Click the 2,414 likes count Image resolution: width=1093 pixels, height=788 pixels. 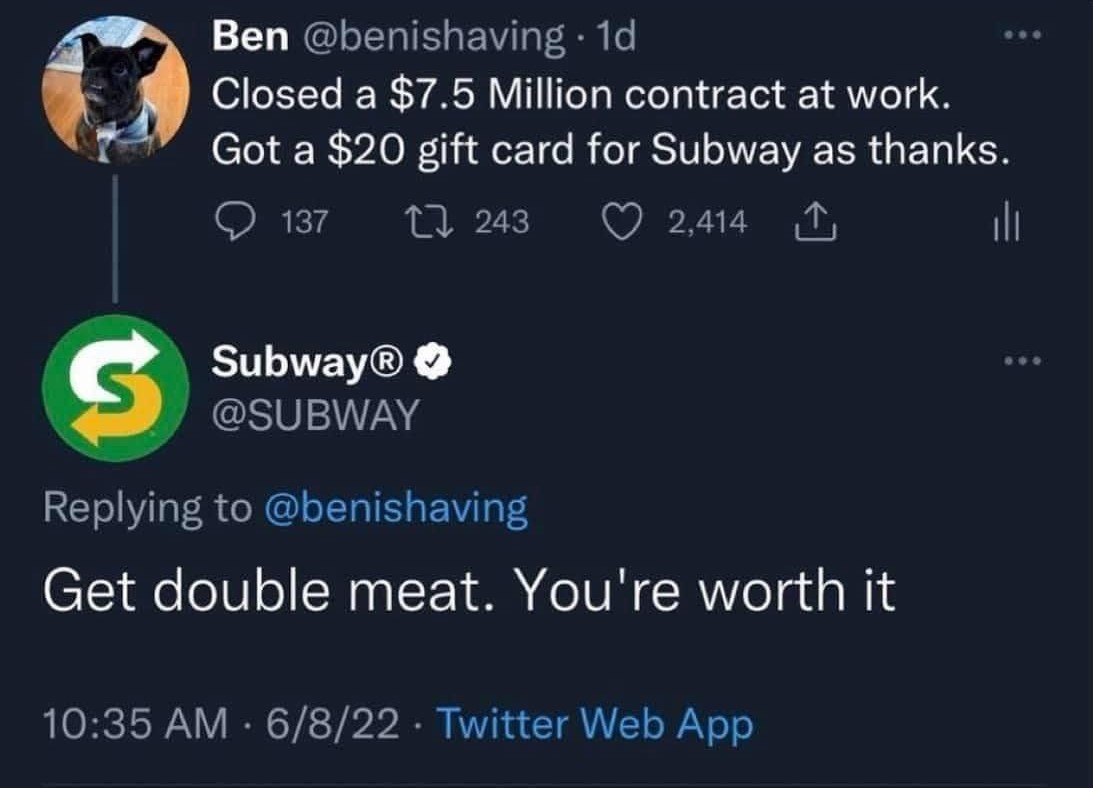click(708, 222)
